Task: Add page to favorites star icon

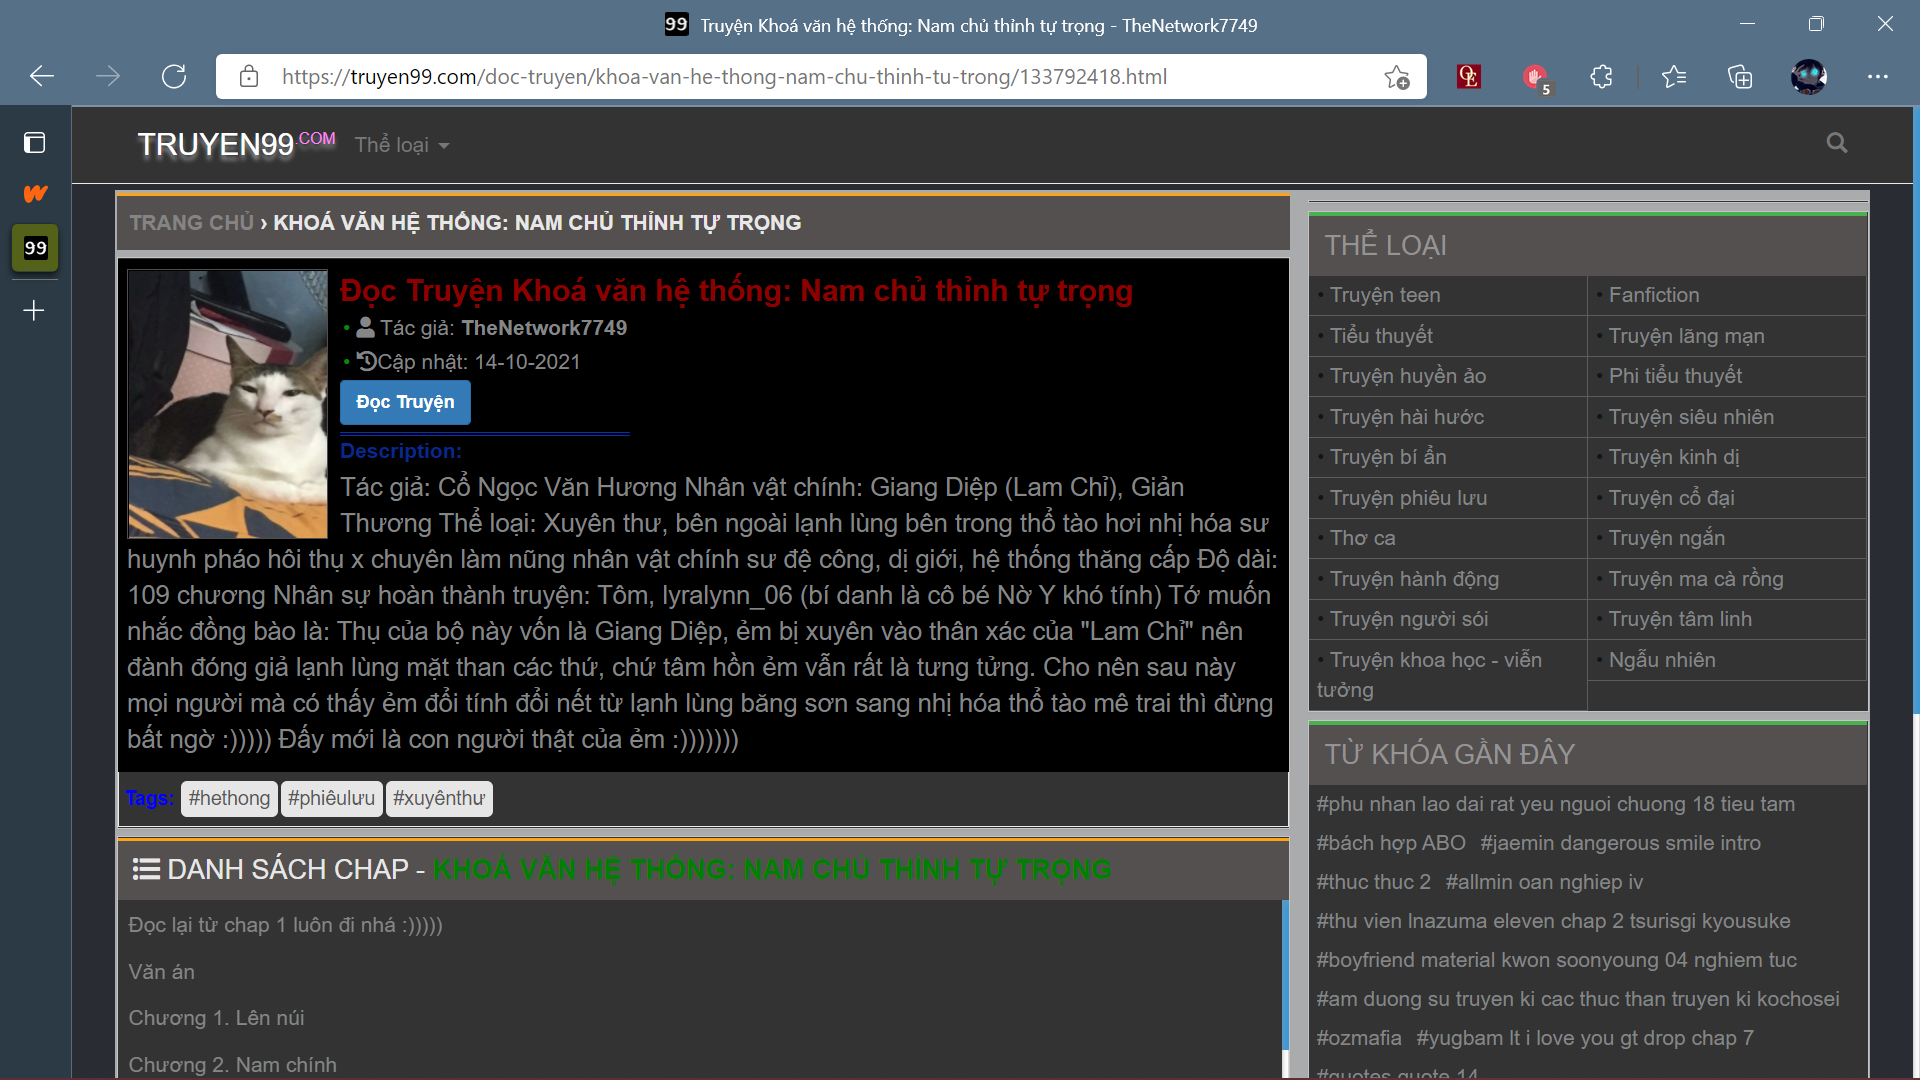Action: 1397,77
